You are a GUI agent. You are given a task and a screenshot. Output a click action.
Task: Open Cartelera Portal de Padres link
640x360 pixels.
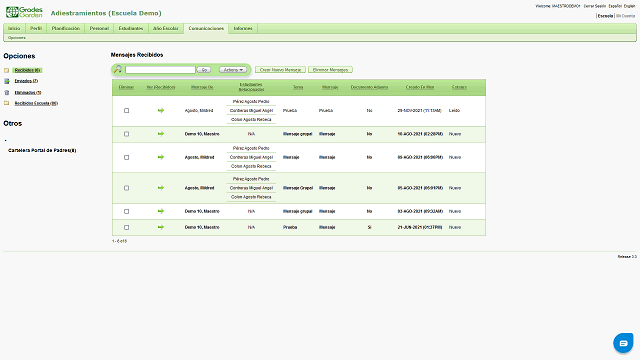tap(42, 150)
